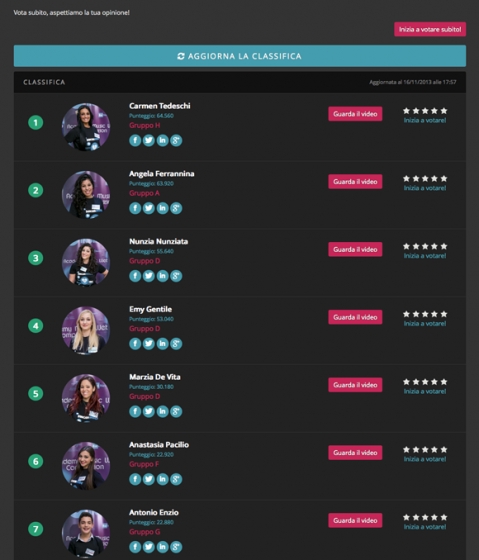Click Inizia a votare! under Anastasia Pacilio's stars
The width and height of the screenshot is (479, 560).
425,459
